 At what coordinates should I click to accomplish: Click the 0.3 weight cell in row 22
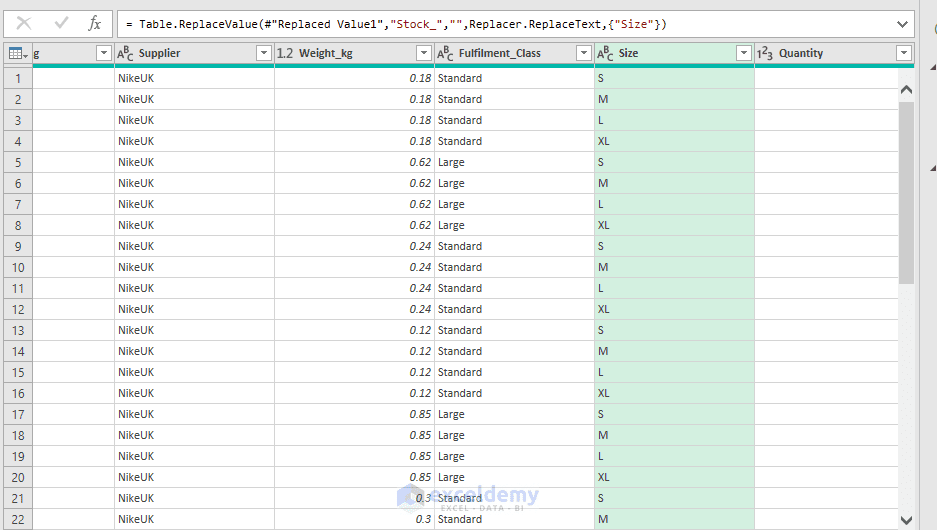(x=354, y=519)
